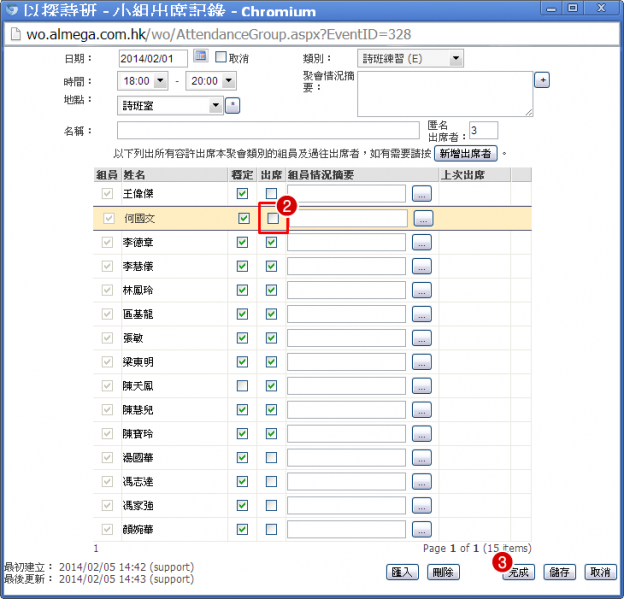Viewport: 624px width, 599px height.
Task: Click the 組員 column header
Action: pyautogui.click(x=107, y=175)
